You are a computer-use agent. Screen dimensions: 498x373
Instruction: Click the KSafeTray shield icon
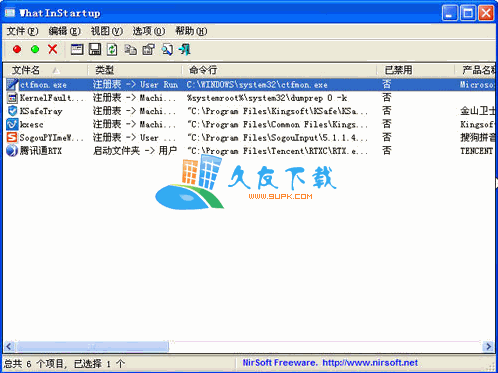pyautogui.click(x=12, y=111)
